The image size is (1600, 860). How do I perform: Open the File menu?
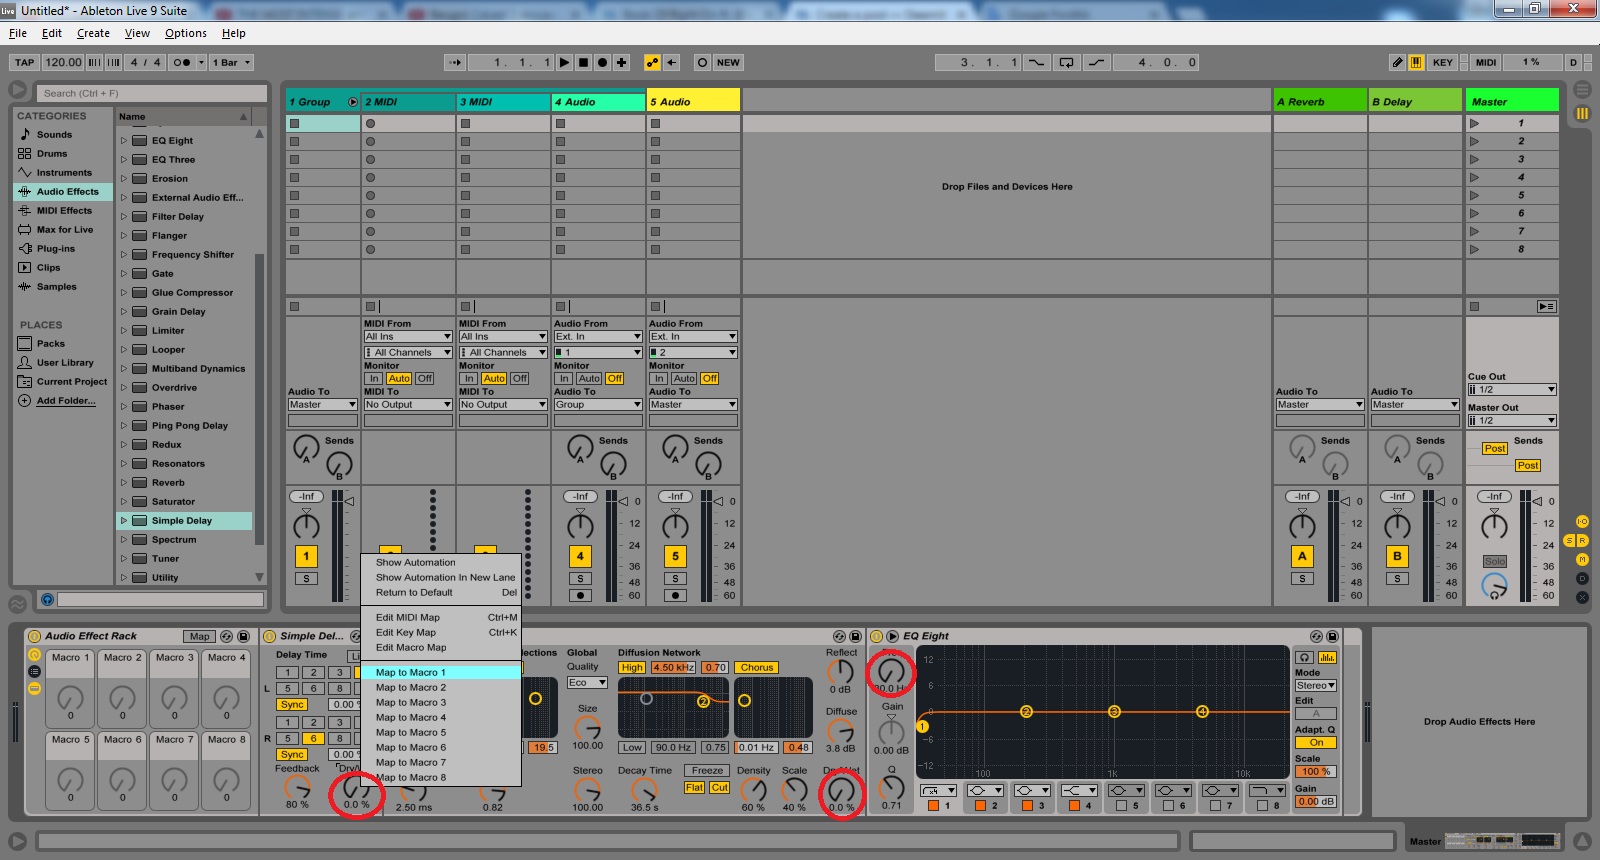click(18, 33)
